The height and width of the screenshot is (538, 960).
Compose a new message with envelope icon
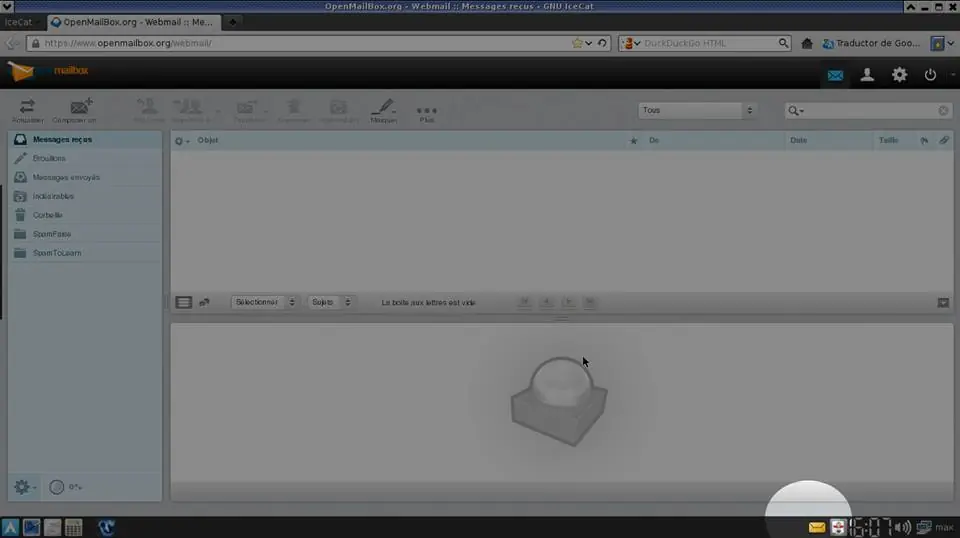[74, 110]
